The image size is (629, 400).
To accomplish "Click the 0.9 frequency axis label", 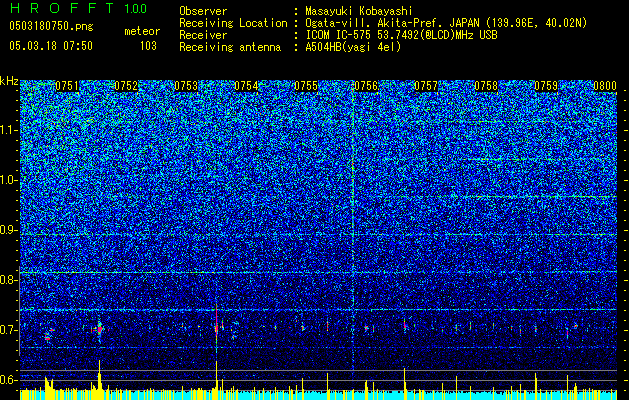I will (x=9, y=230).
